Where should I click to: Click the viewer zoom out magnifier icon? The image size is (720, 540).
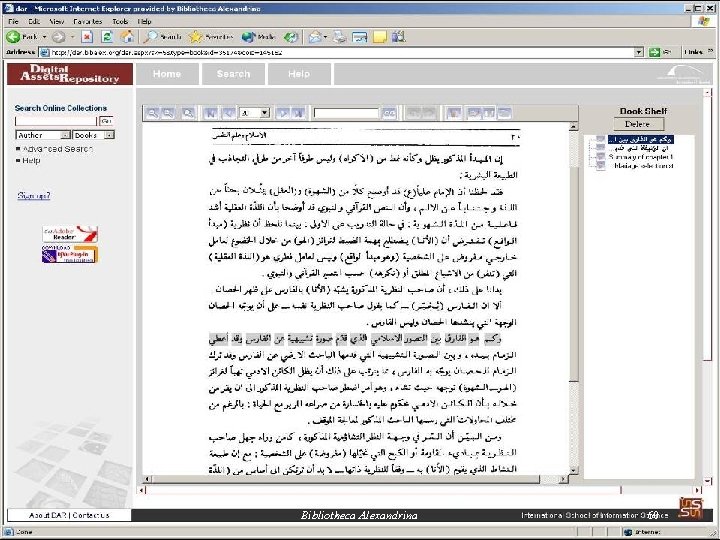[x=169, y=112]
